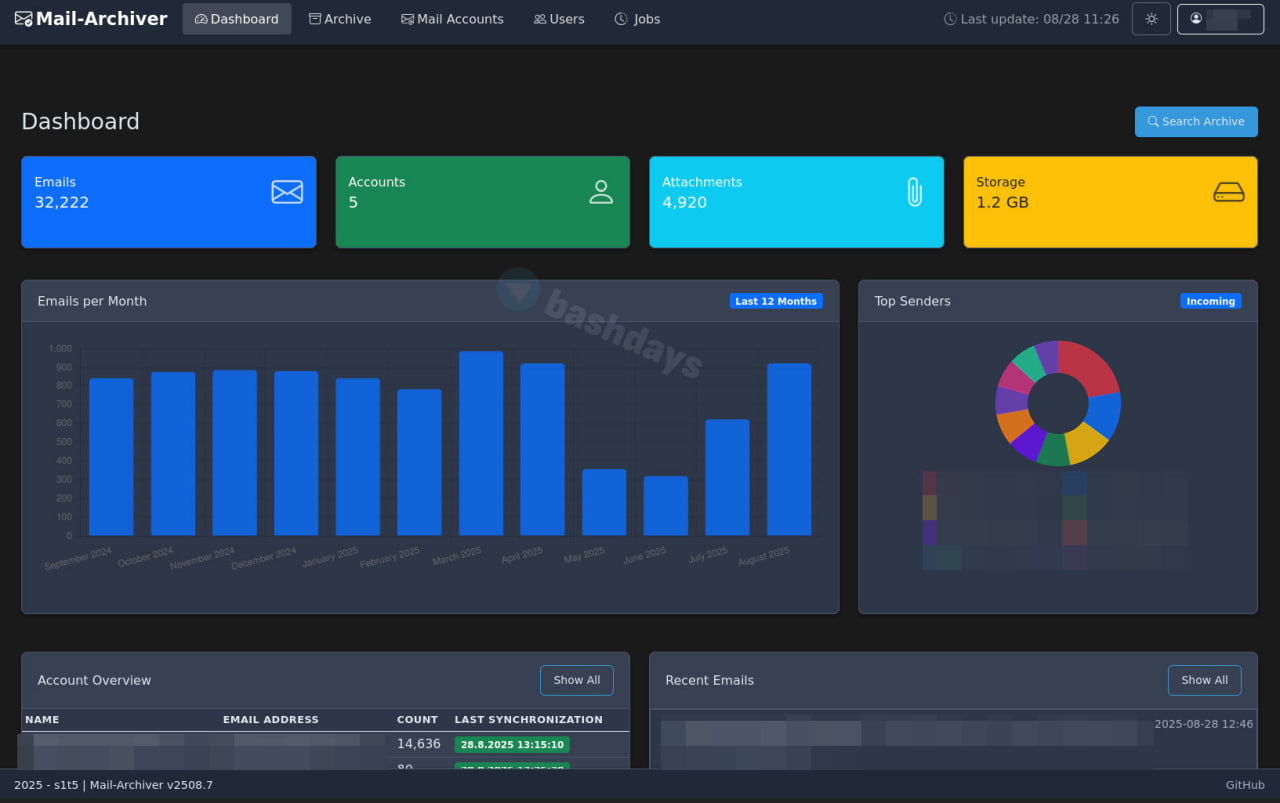The height and width of the screenshot is (803, 1280).
Task: Show all accounts in Account Overview
Action: point(577,680)
